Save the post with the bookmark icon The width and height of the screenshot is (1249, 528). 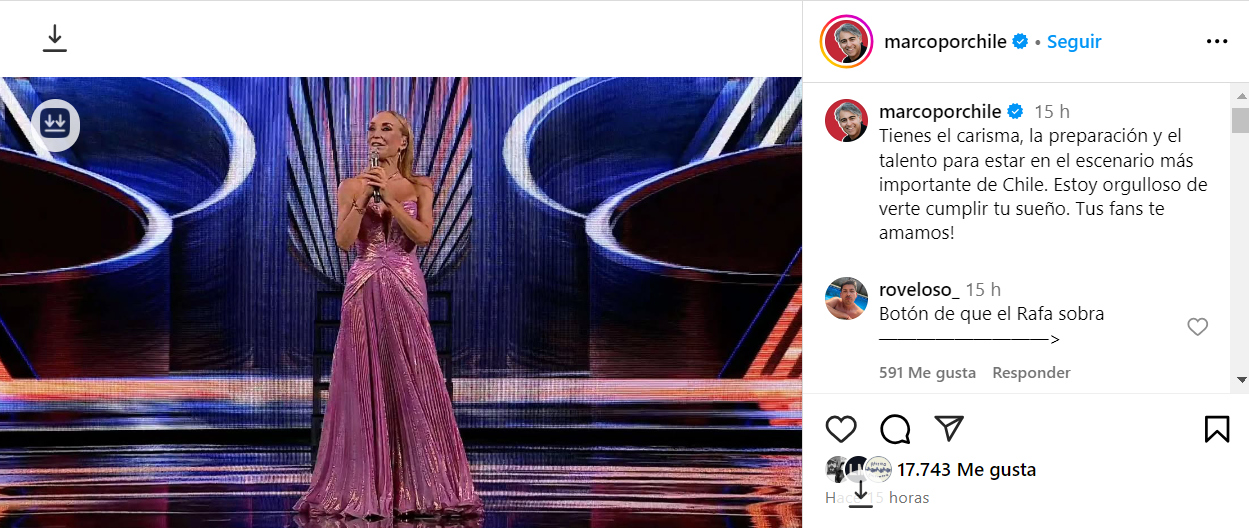click(x=1216, y=429)
